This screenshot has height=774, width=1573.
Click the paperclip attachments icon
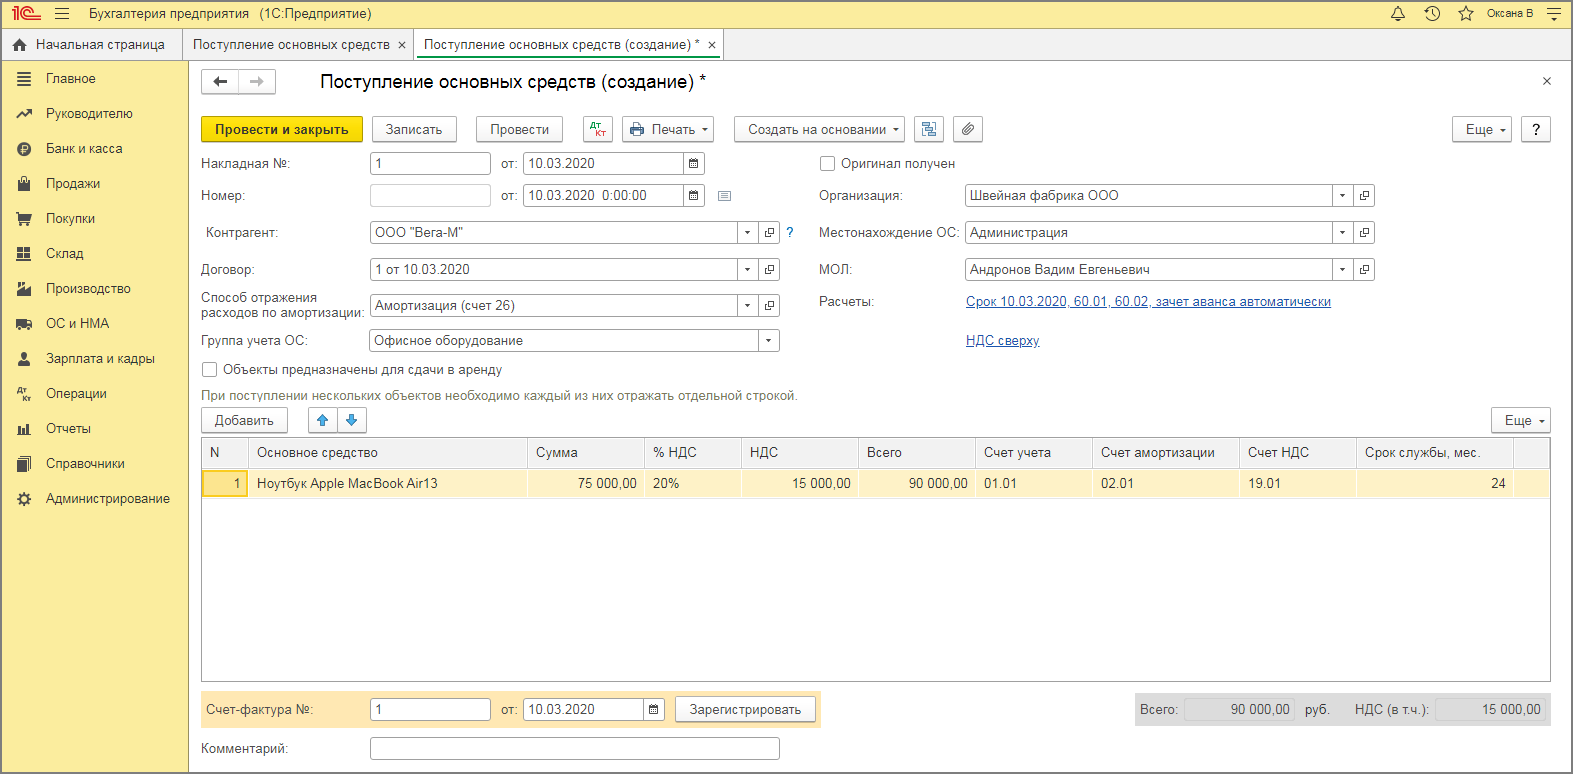click(x=968, y=129)
